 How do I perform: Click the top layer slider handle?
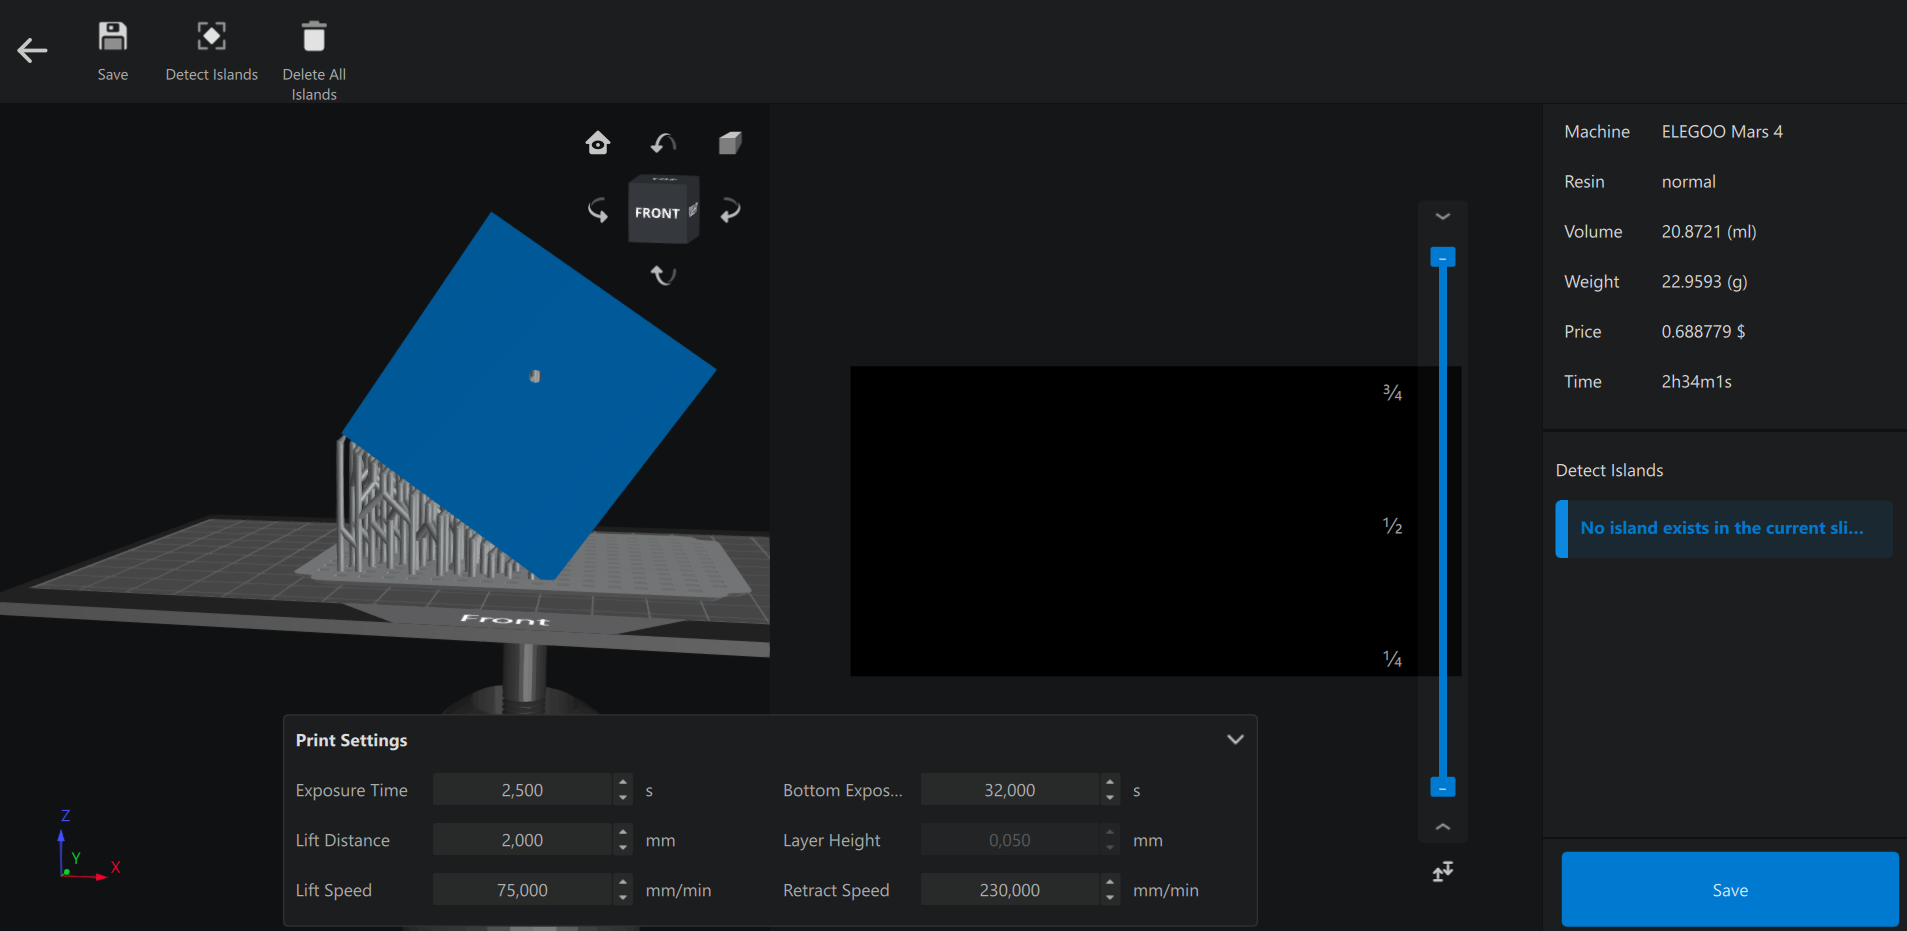(x=1442, y=258)
